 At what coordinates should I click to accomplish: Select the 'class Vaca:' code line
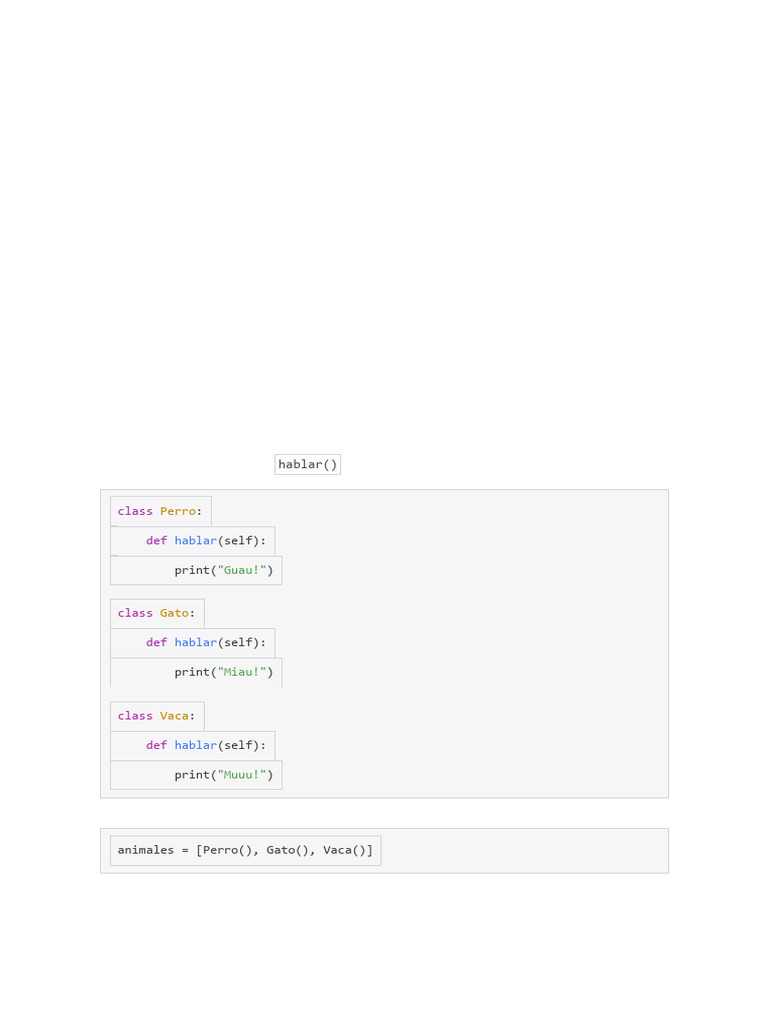(x=157, y=716)
